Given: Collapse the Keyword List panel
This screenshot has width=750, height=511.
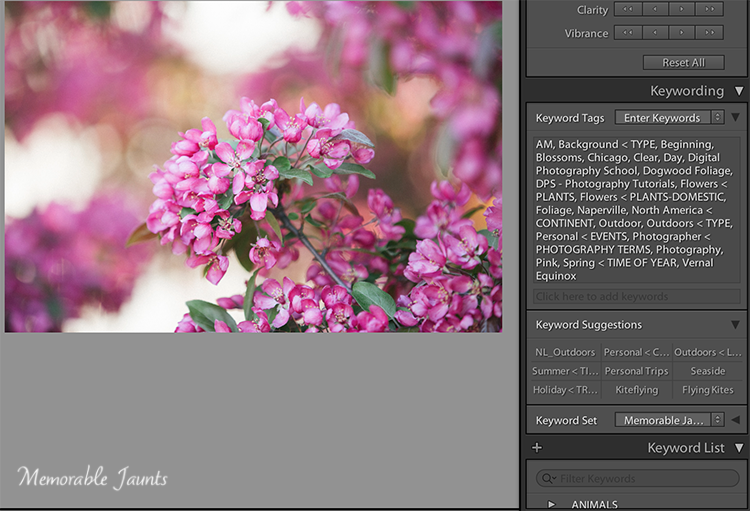Looking at the screenshot, I should tap(738, 448).
